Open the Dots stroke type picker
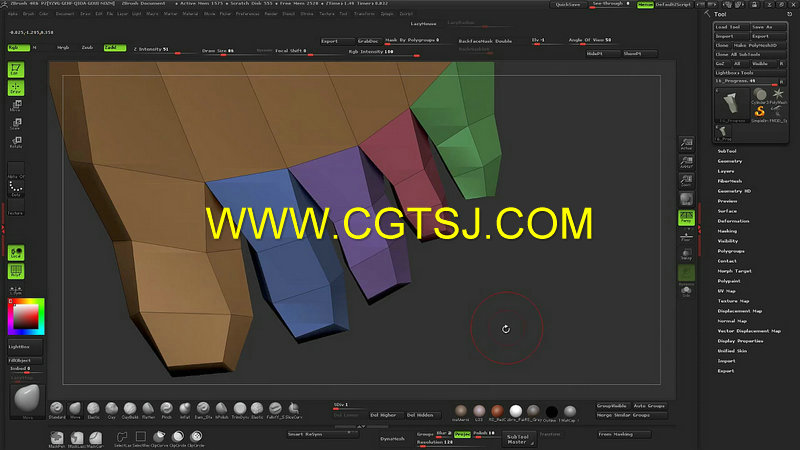This screenshot has width=800, height=450. click(16, 188)
